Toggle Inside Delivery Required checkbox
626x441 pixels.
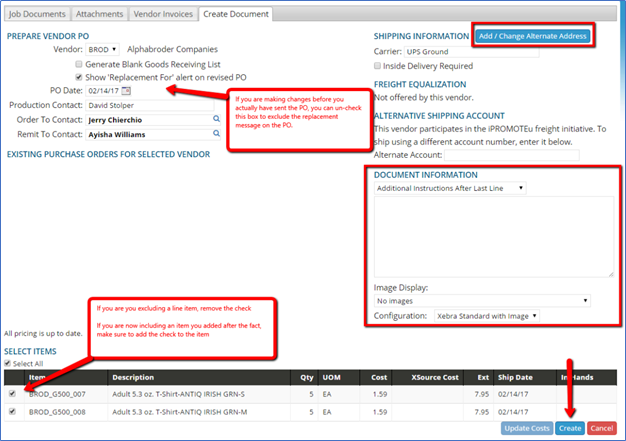[378, 66]
